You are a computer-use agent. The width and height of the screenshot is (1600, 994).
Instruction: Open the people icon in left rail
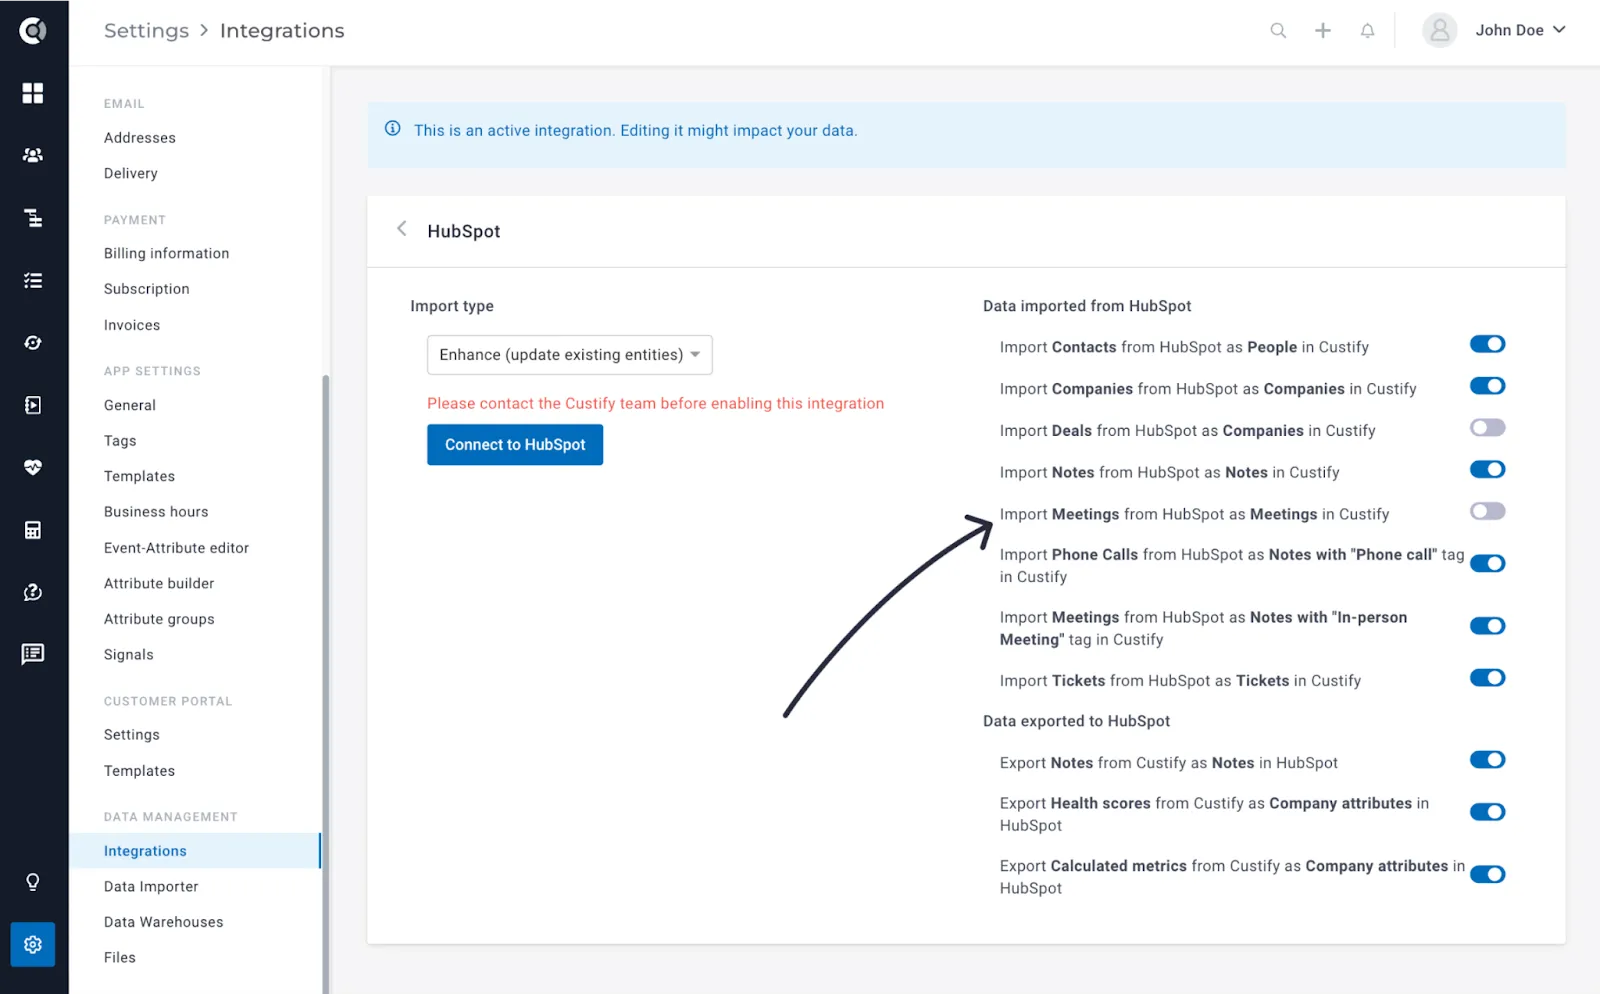point(33,155)
